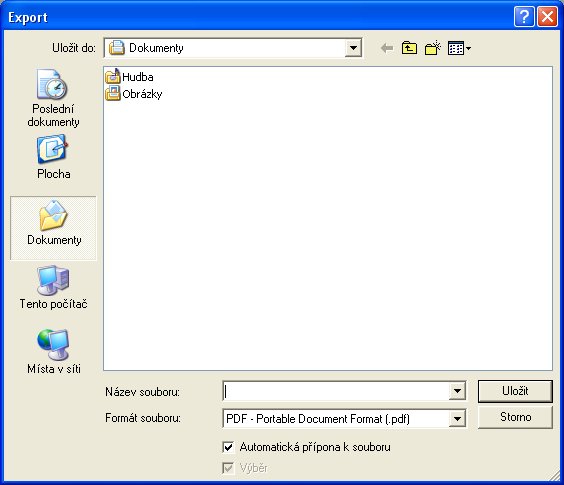Create a new folder
This screenshot has height=485, width=564.
tap(433, 48)
